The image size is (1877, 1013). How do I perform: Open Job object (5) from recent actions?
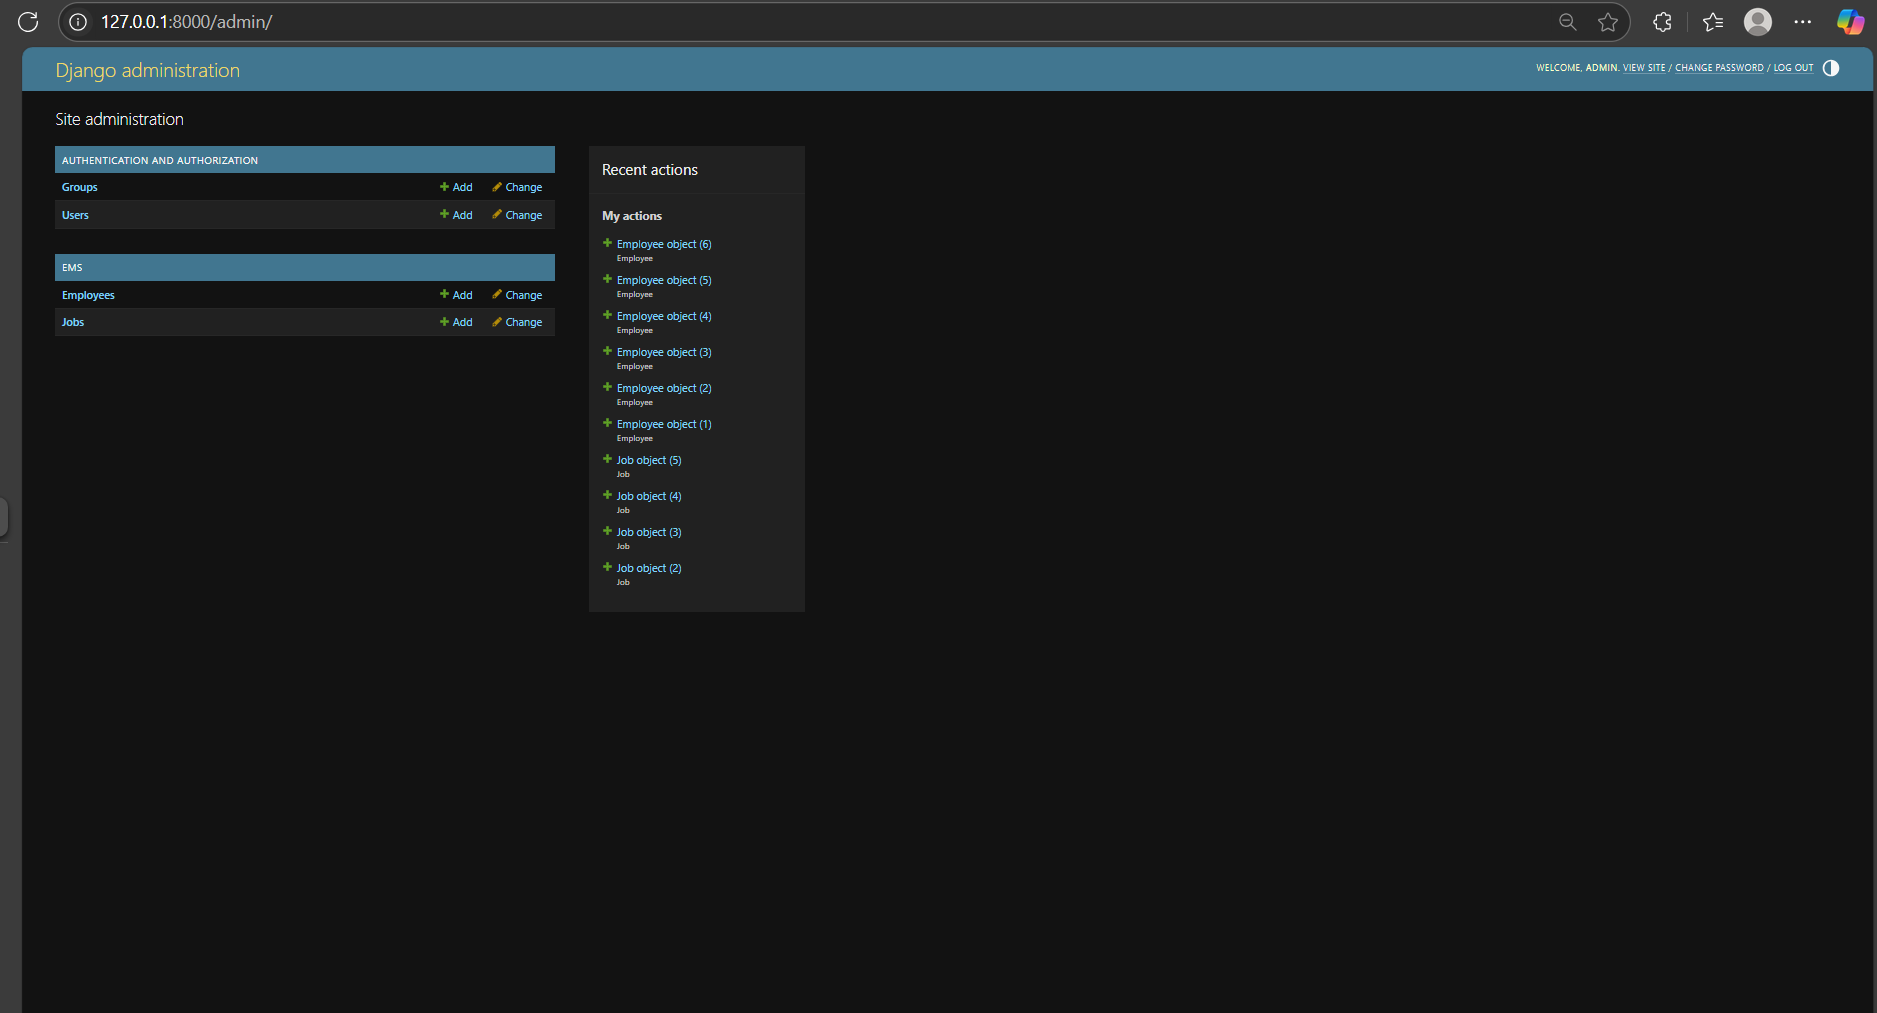click(648, 460)
